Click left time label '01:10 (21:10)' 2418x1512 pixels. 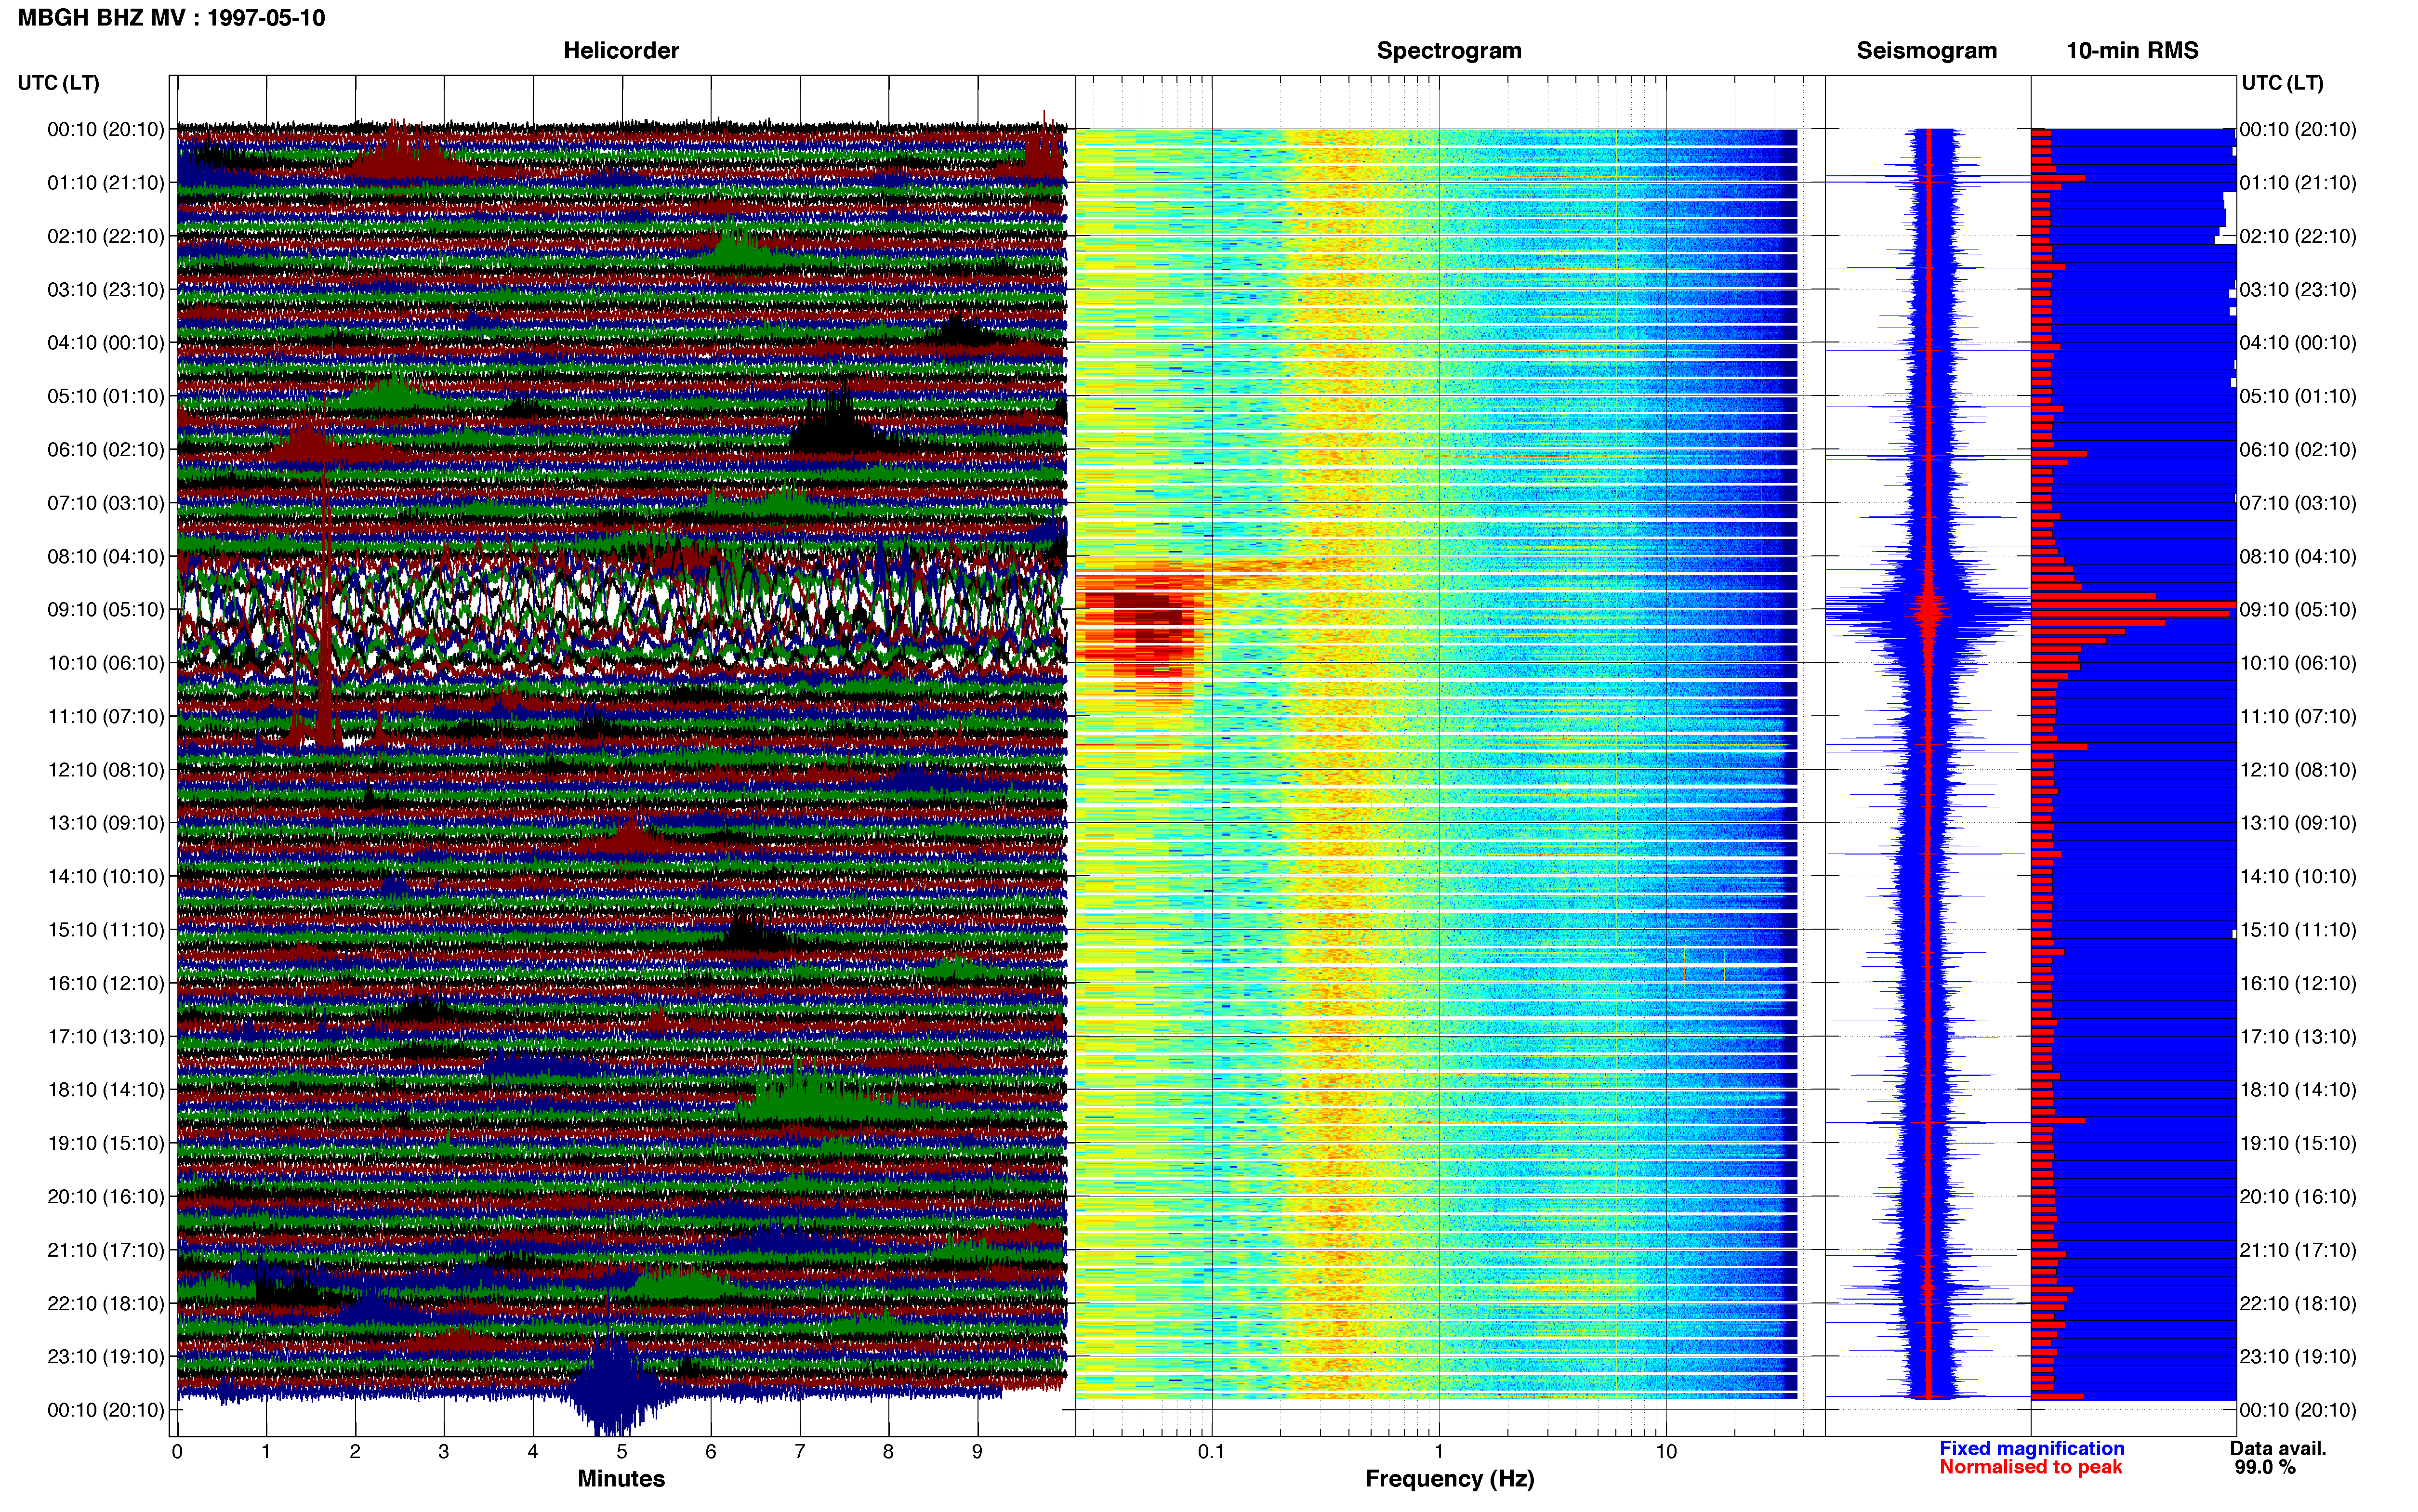click(106, 183)
